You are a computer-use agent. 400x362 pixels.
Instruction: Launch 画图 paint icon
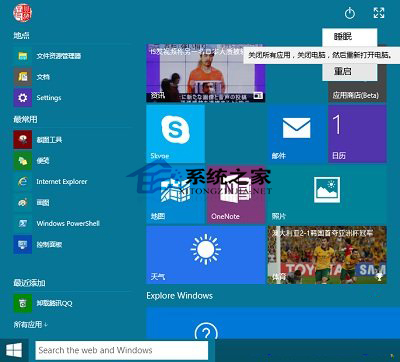23,202
